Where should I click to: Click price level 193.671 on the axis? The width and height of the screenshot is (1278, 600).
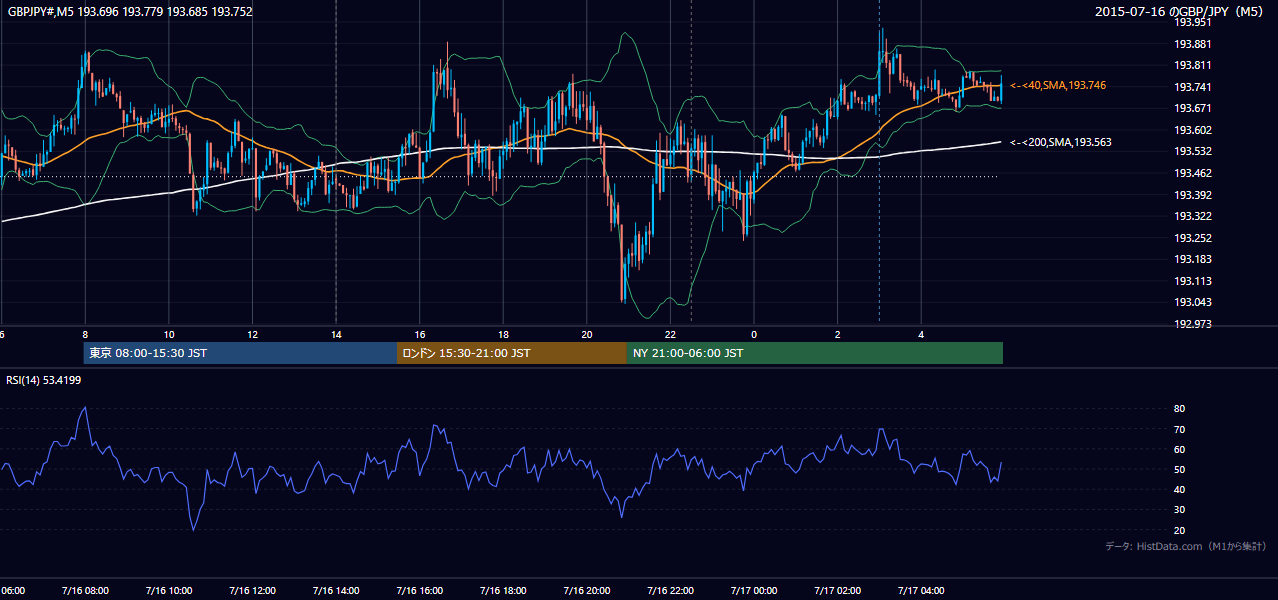pos(1193,108)
